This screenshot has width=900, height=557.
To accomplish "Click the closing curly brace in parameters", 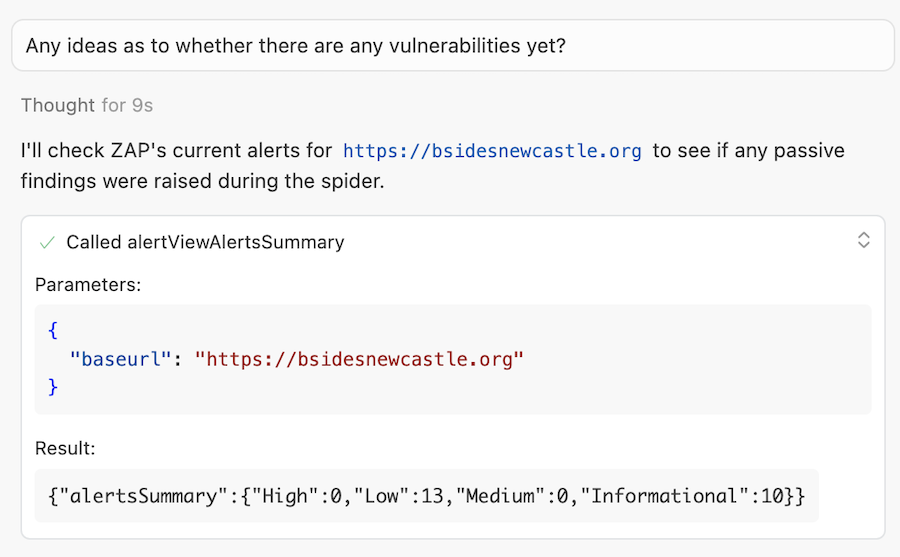I will click(53, 387).
